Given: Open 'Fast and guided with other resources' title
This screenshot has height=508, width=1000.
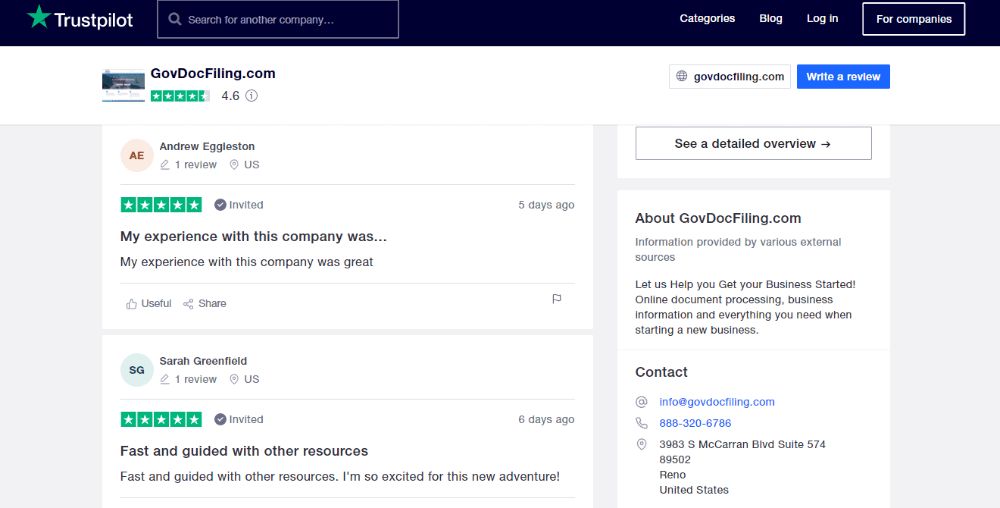Looking at the screenshot, I should 244,451.
